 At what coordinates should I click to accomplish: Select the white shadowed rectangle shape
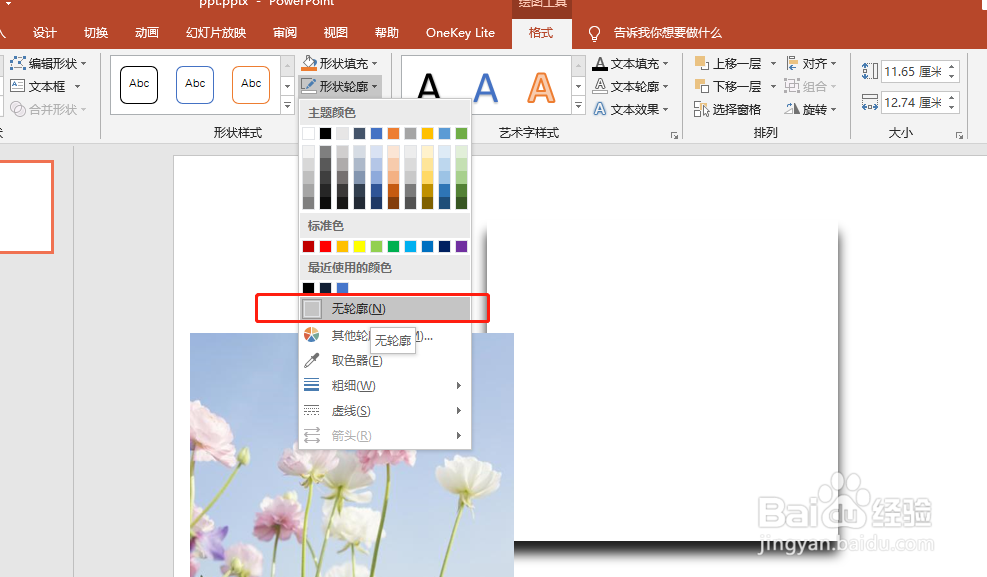pyautogui.click(x=662, y=382)
